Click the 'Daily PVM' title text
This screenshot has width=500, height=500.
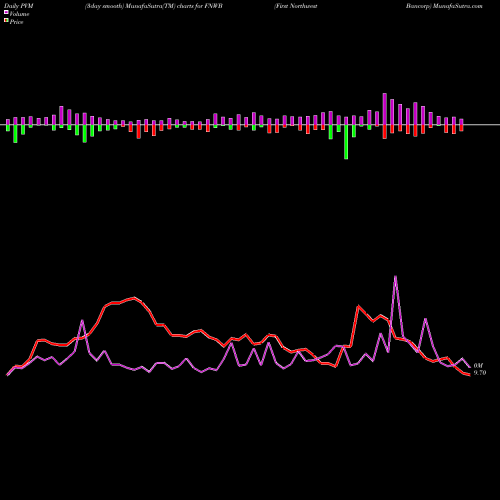(19, 6)
